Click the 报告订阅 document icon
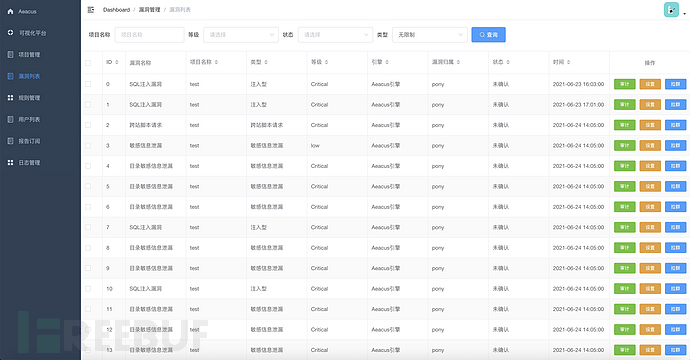Image resolution: width=690 pixels, height=360 pixels. (x=11, y=141)
